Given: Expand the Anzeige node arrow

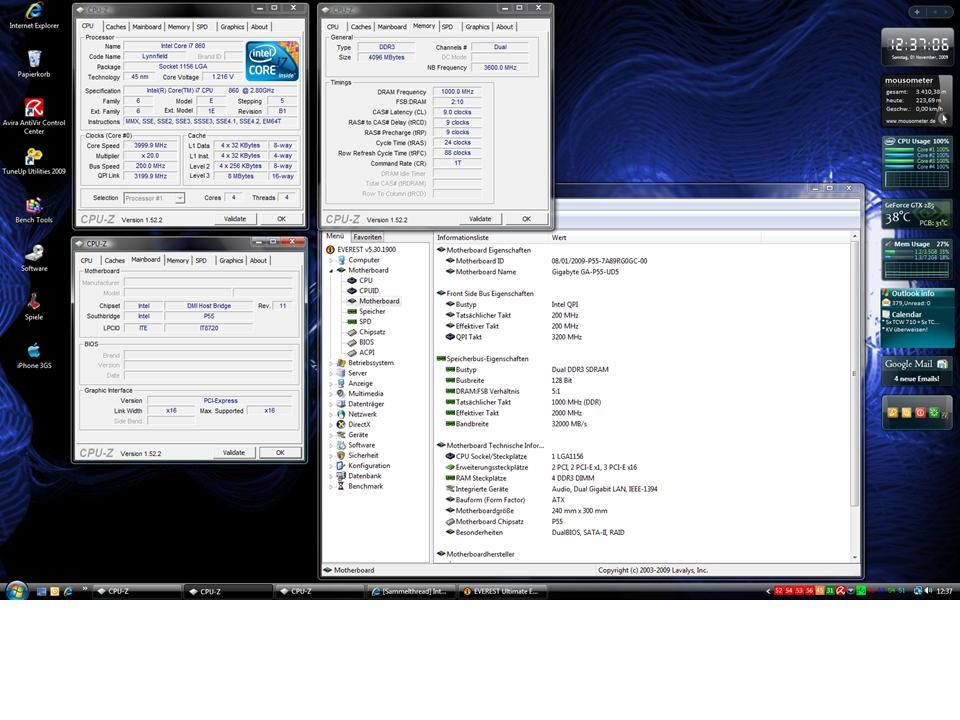Looking at the screenshot, I should click(x=331, y=384).
